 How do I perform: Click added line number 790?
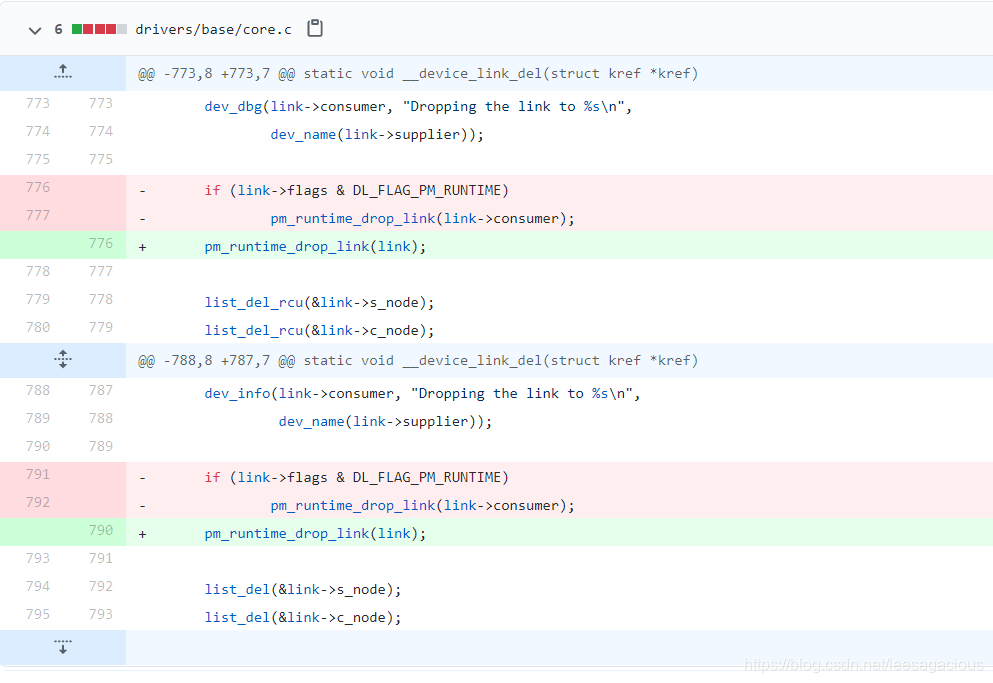pos(101,530)
